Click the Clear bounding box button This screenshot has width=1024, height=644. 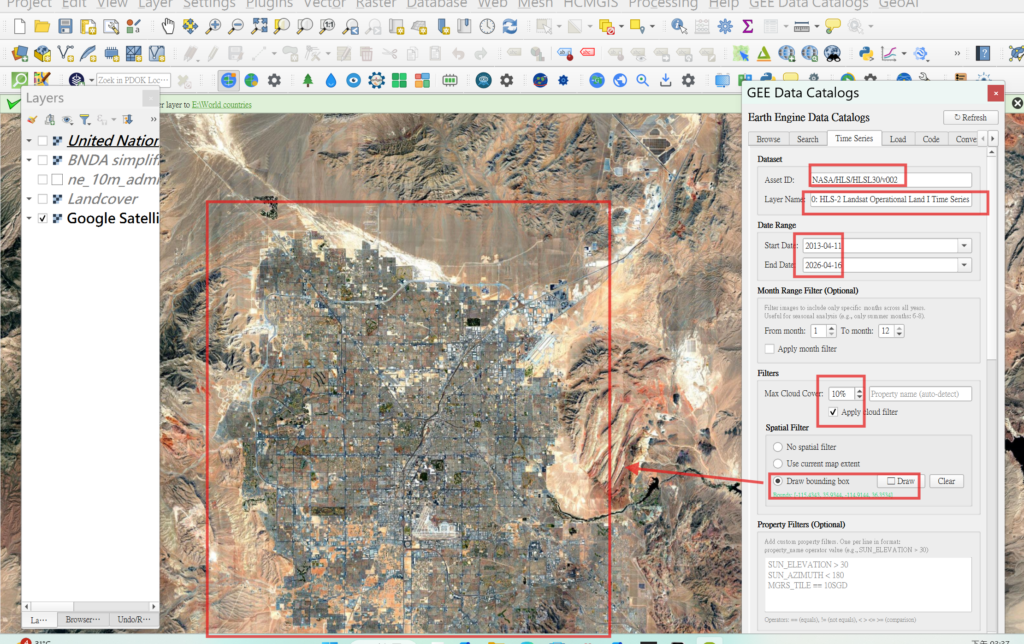[x=947, y=481]
